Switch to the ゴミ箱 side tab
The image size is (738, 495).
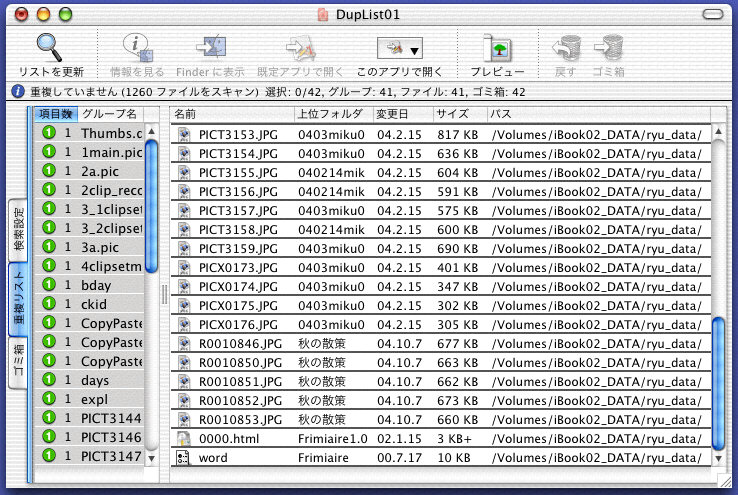[18, 363]
